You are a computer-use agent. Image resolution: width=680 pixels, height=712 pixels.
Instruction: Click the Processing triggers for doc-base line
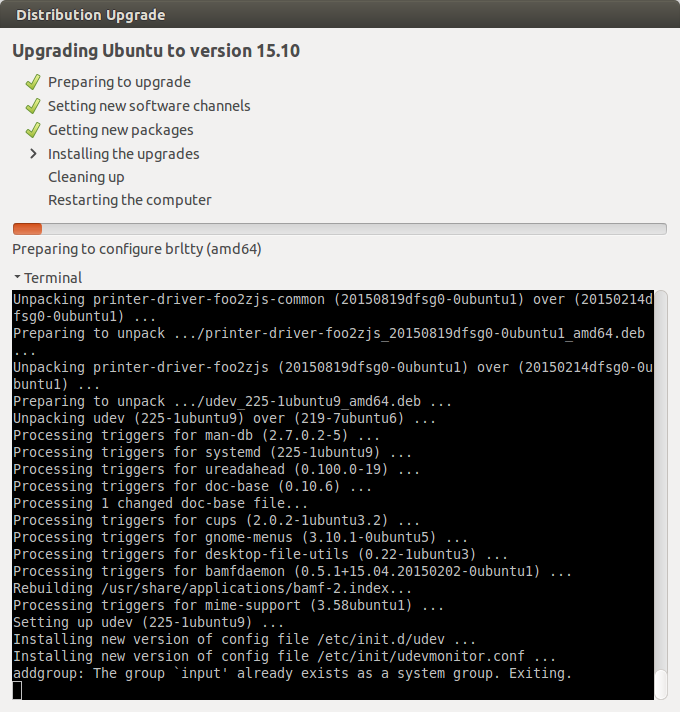coord(192,486)
